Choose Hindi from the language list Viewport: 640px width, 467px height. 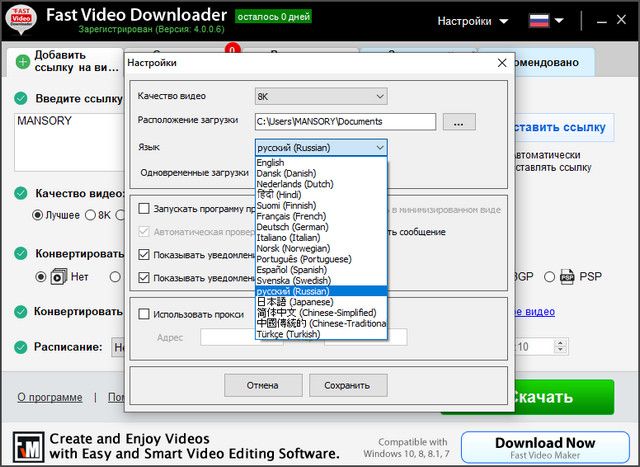(321, 195)
